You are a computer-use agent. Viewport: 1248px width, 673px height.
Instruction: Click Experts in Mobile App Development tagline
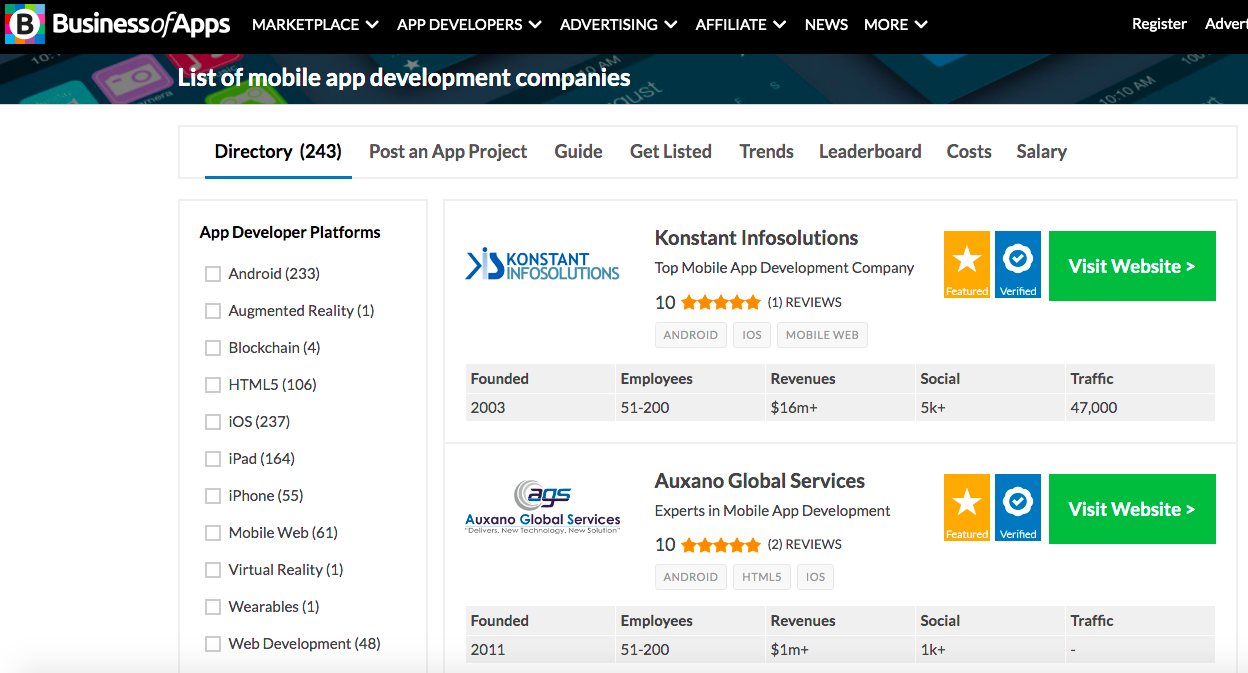(x=772, y=511)
